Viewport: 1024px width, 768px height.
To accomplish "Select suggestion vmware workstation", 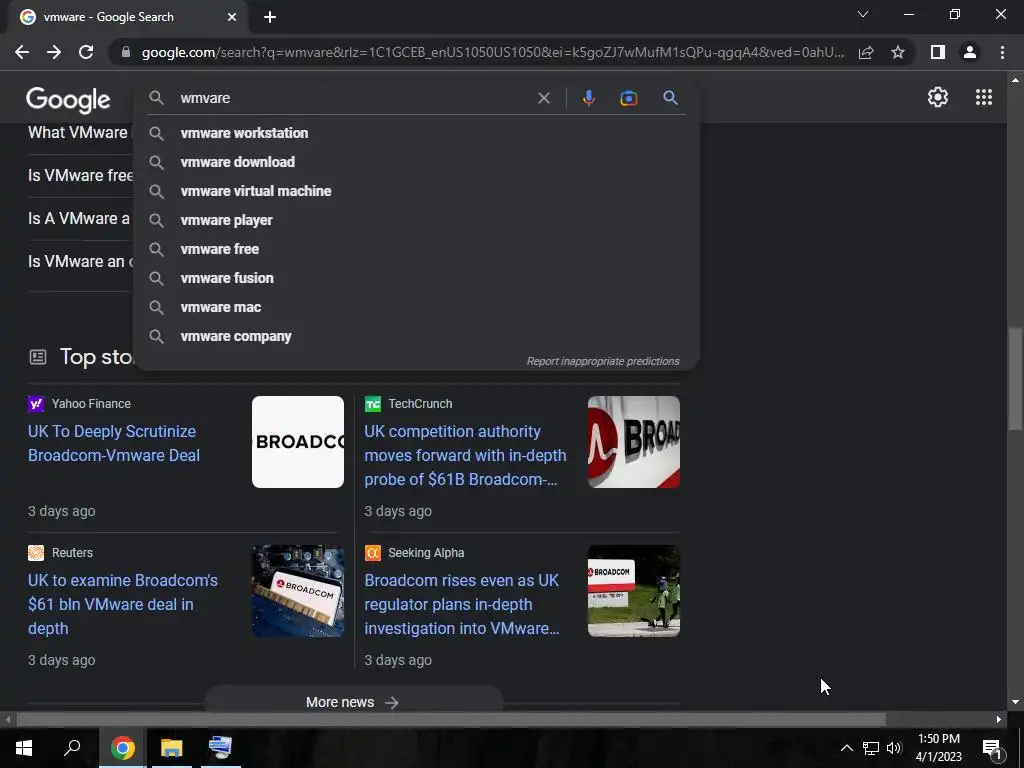I will (417, 133).
